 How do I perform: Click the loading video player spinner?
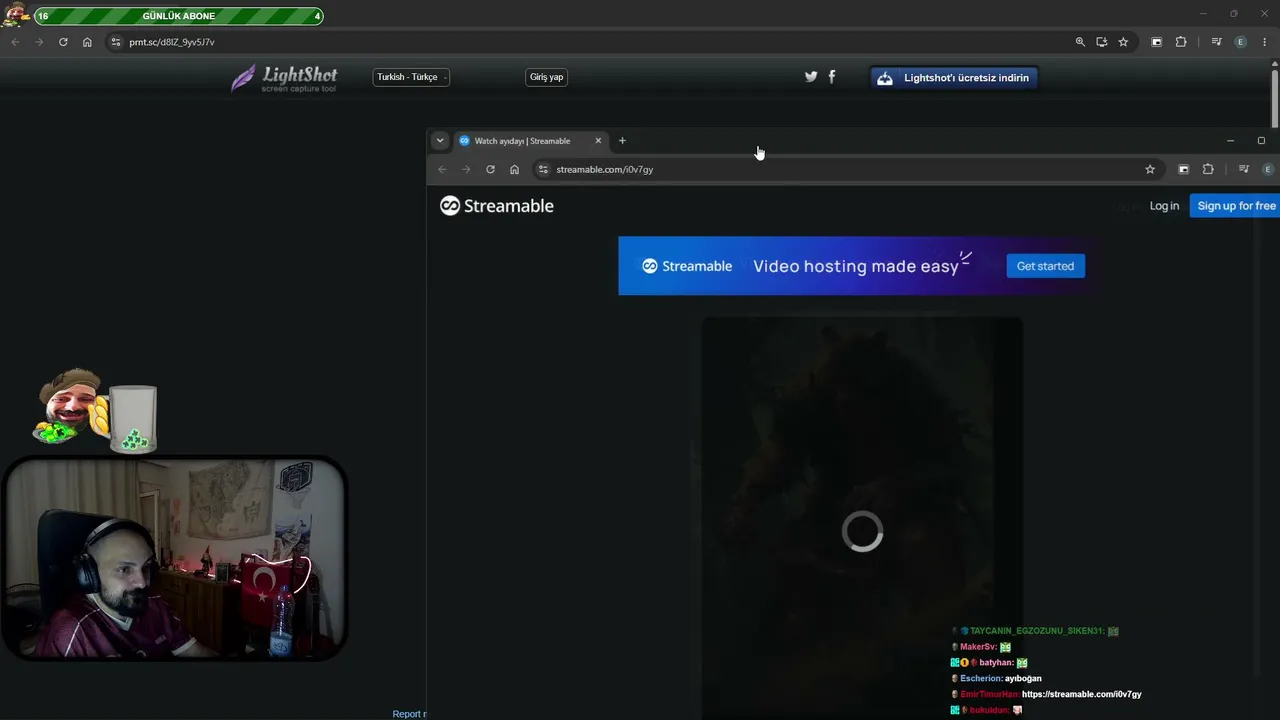(862, 532)
